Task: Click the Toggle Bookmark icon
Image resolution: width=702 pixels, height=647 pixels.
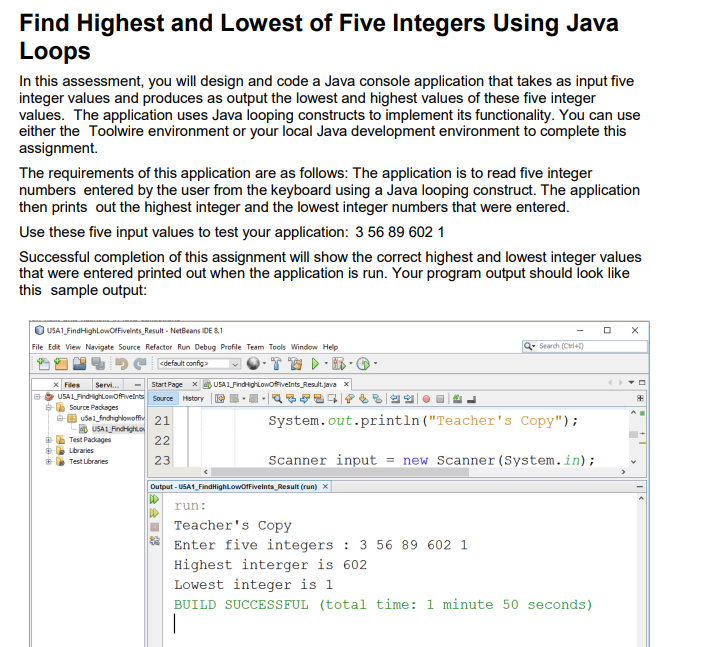Action: [377, 398]
